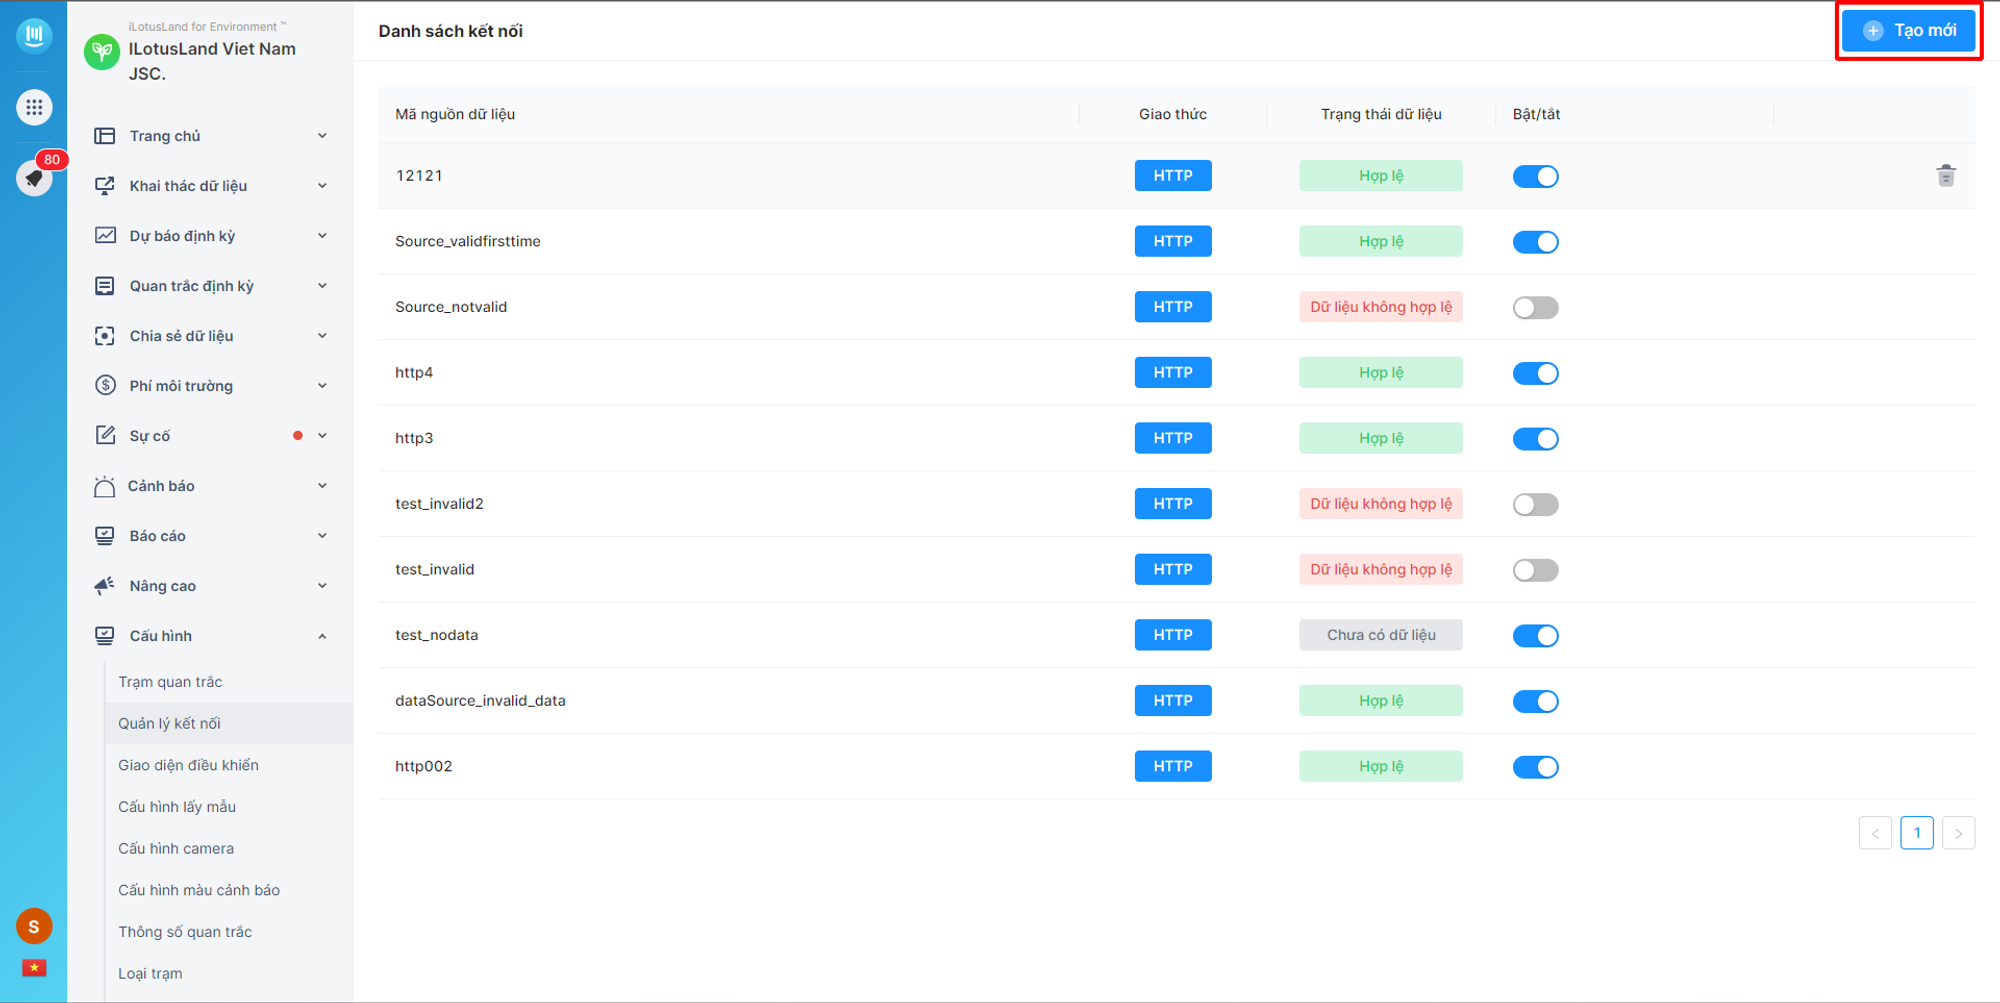The height and width of the screenshot is (1003, 2000).
Task: Expand the Báo cáo chevron
Action: [322, 536]
